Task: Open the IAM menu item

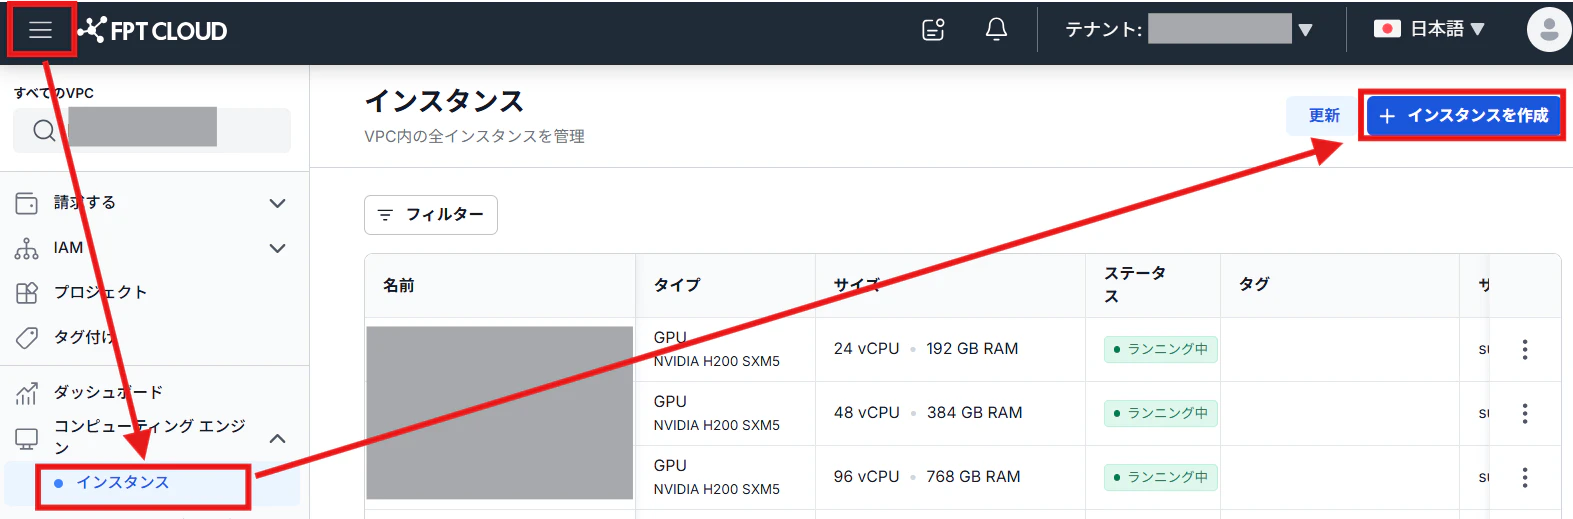Action: pos(69,248)
